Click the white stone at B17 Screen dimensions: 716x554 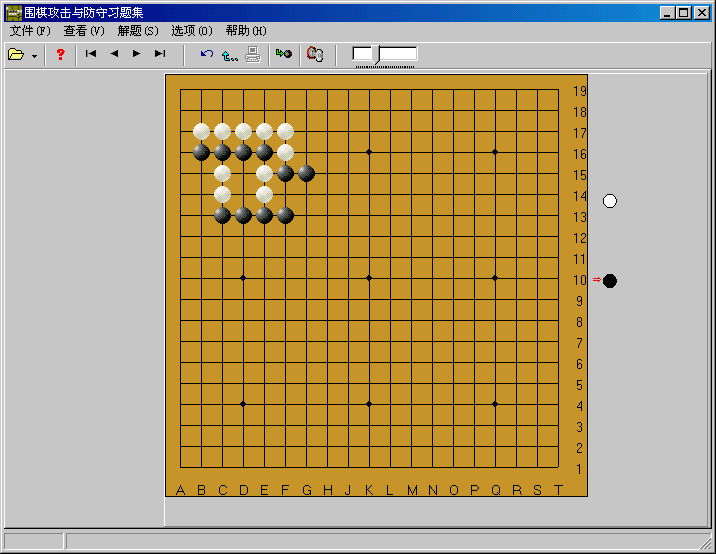point(201,132)
